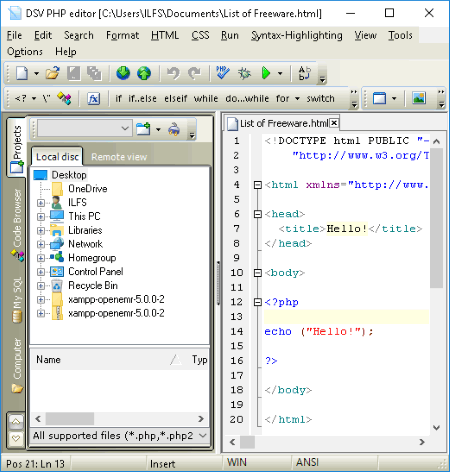Click the PHP syntax check icon
Viewport: 450px width, 472px height.
pyautogui.click(x=222, y=73)
